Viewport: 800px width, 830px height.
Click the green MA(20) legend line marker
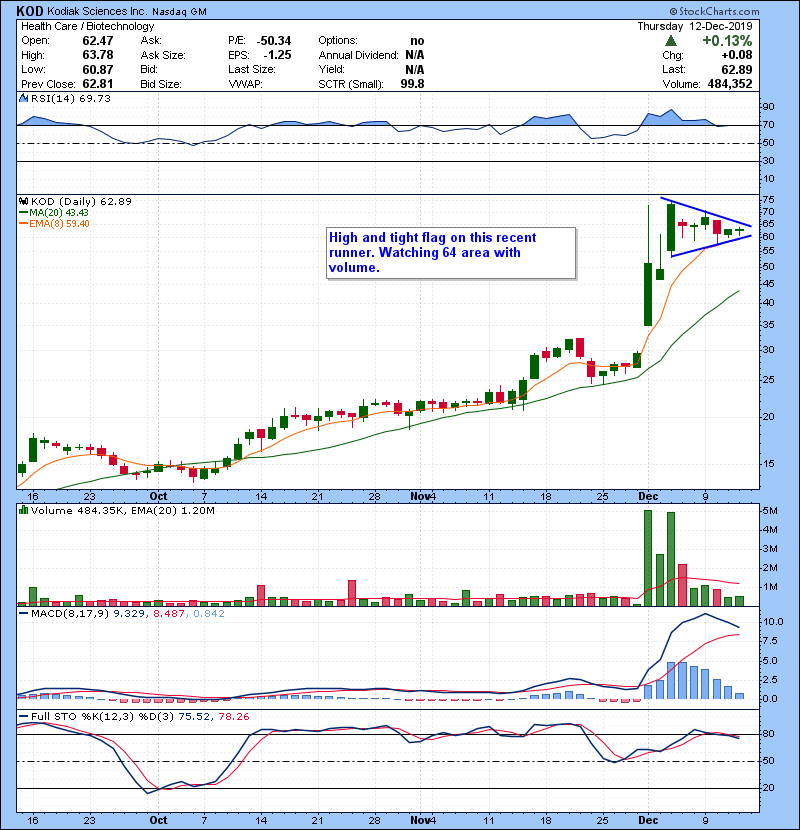[x=23, y=212]
